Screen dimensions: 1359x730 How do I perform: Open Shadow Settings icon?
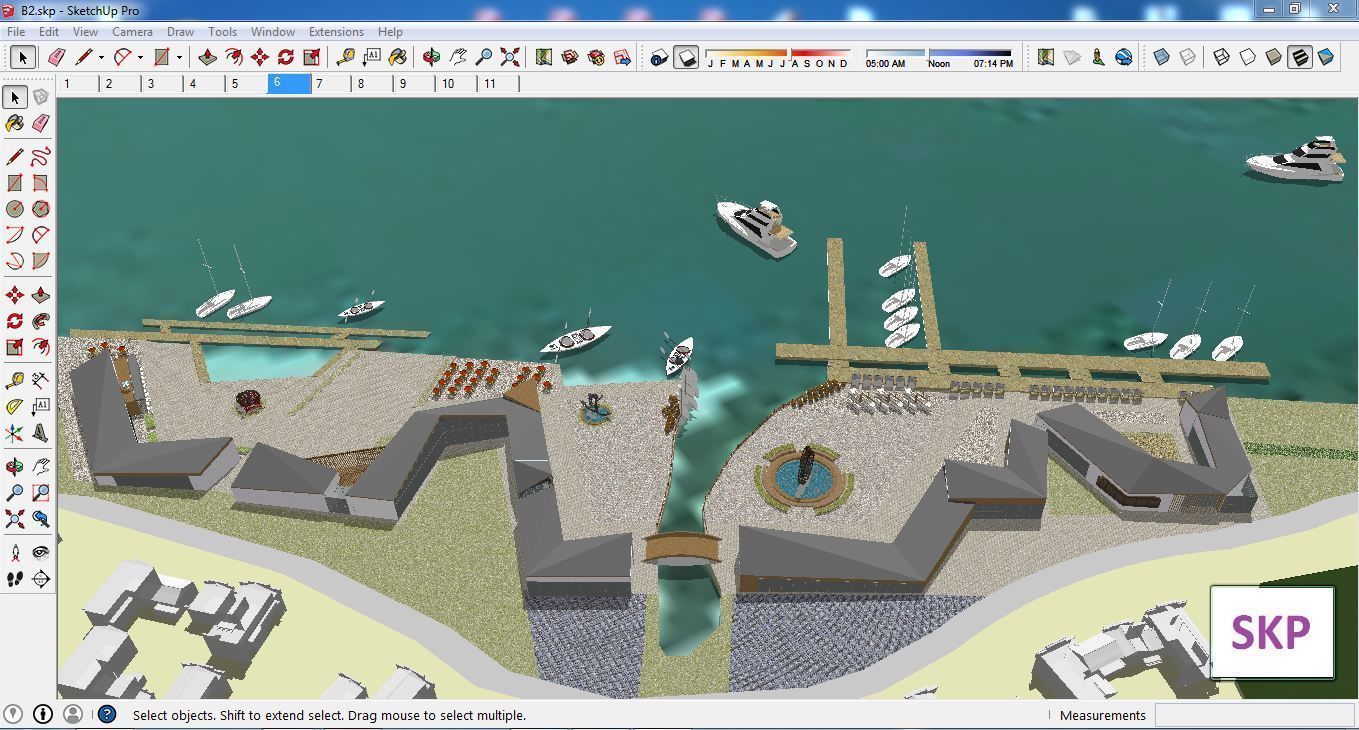point(660,57)
